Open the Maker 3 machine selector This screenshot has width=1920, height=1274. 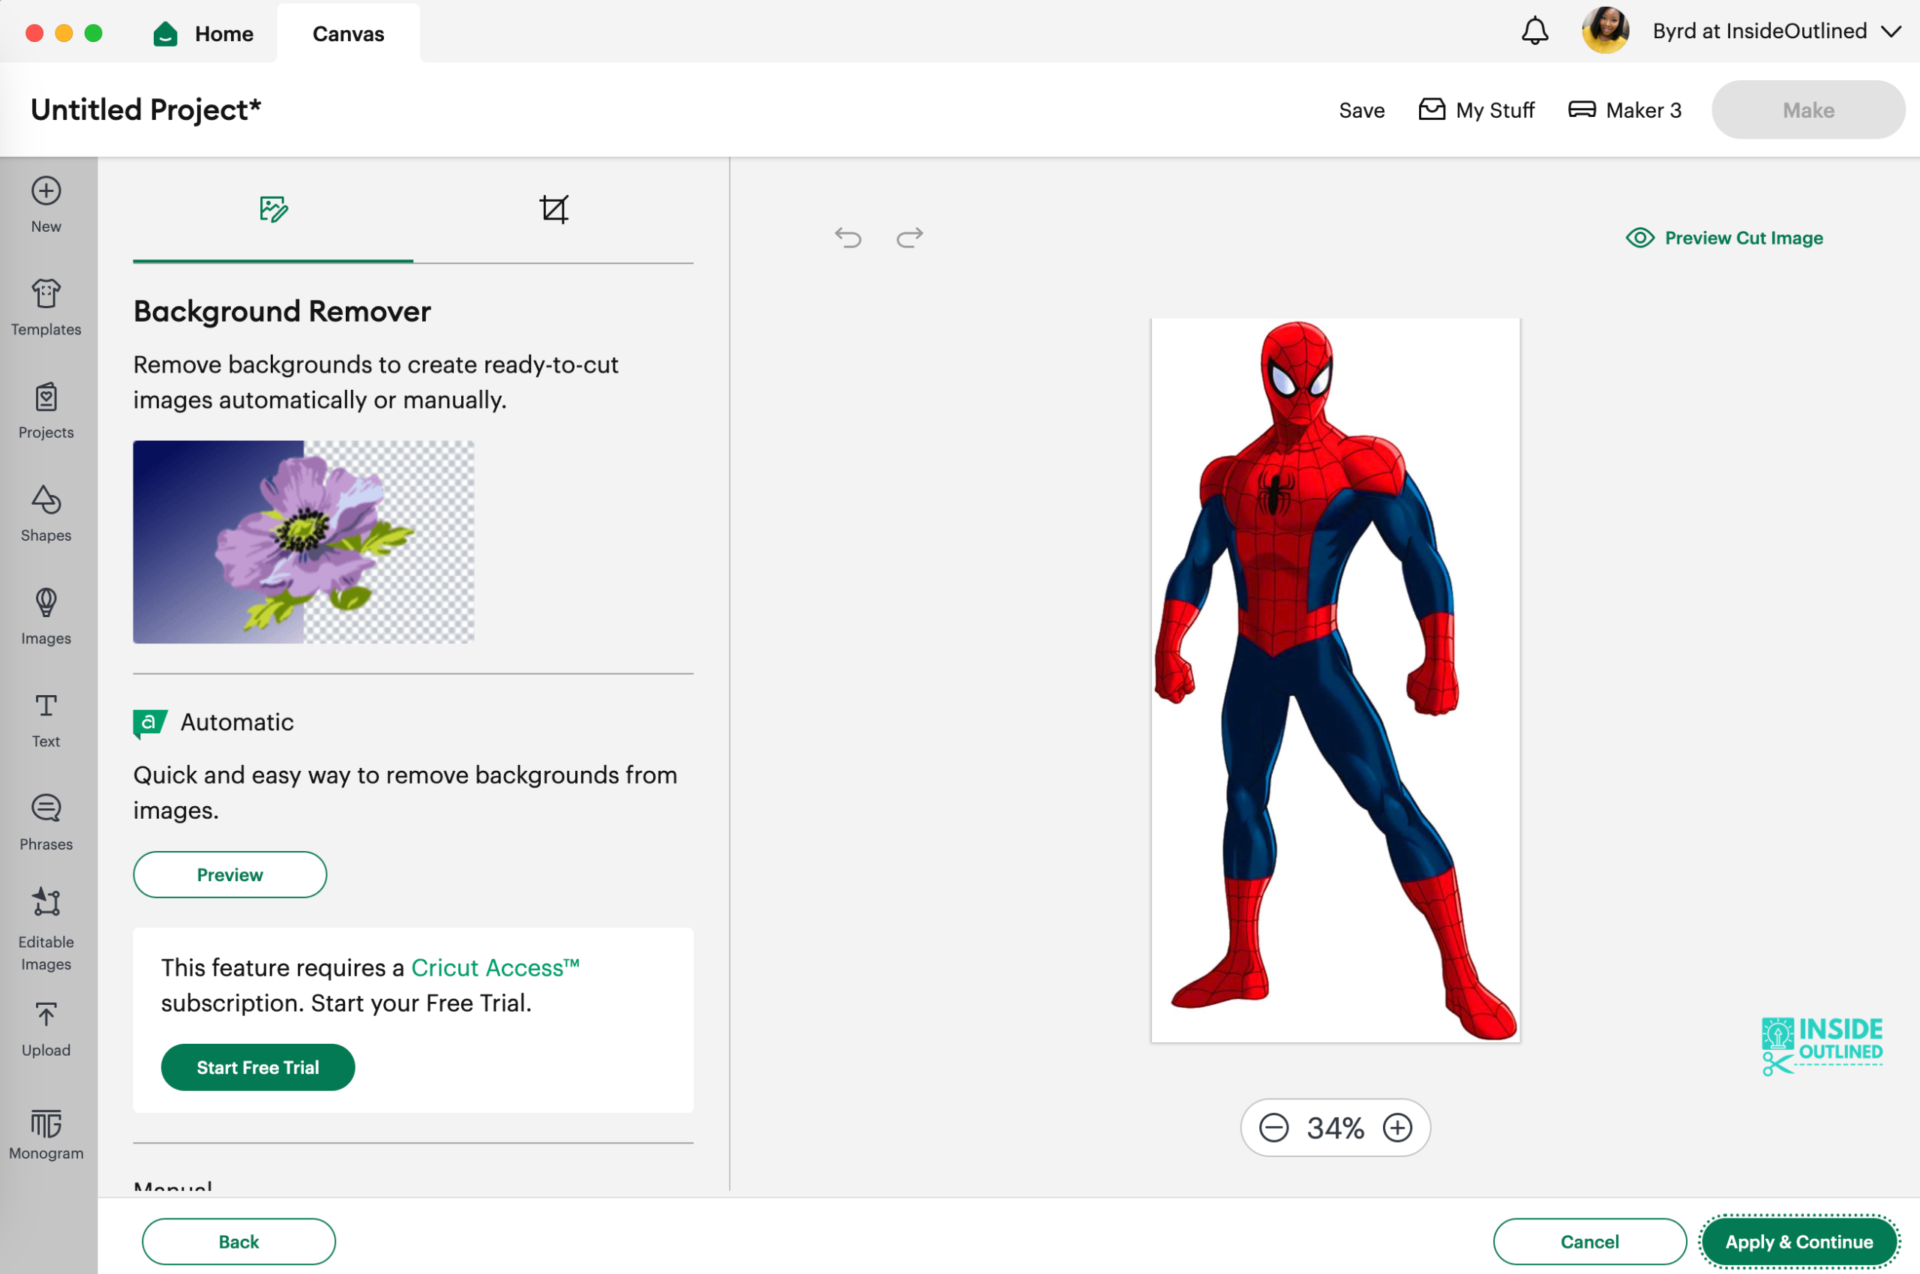[1624, 110]
